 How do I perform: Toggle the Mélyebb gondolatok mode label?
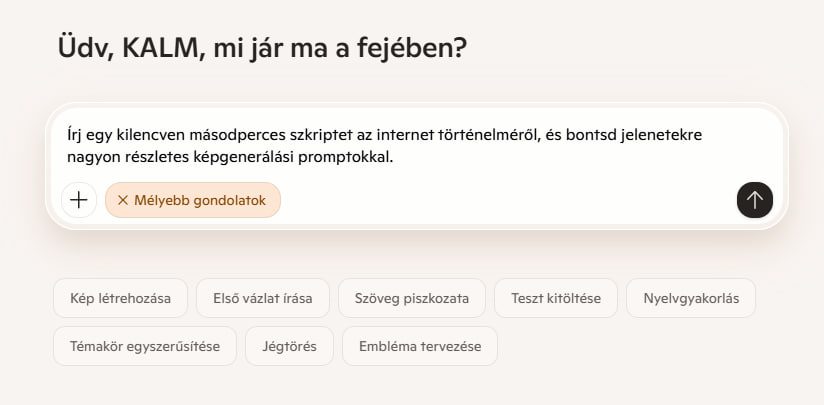coord(199,200)
